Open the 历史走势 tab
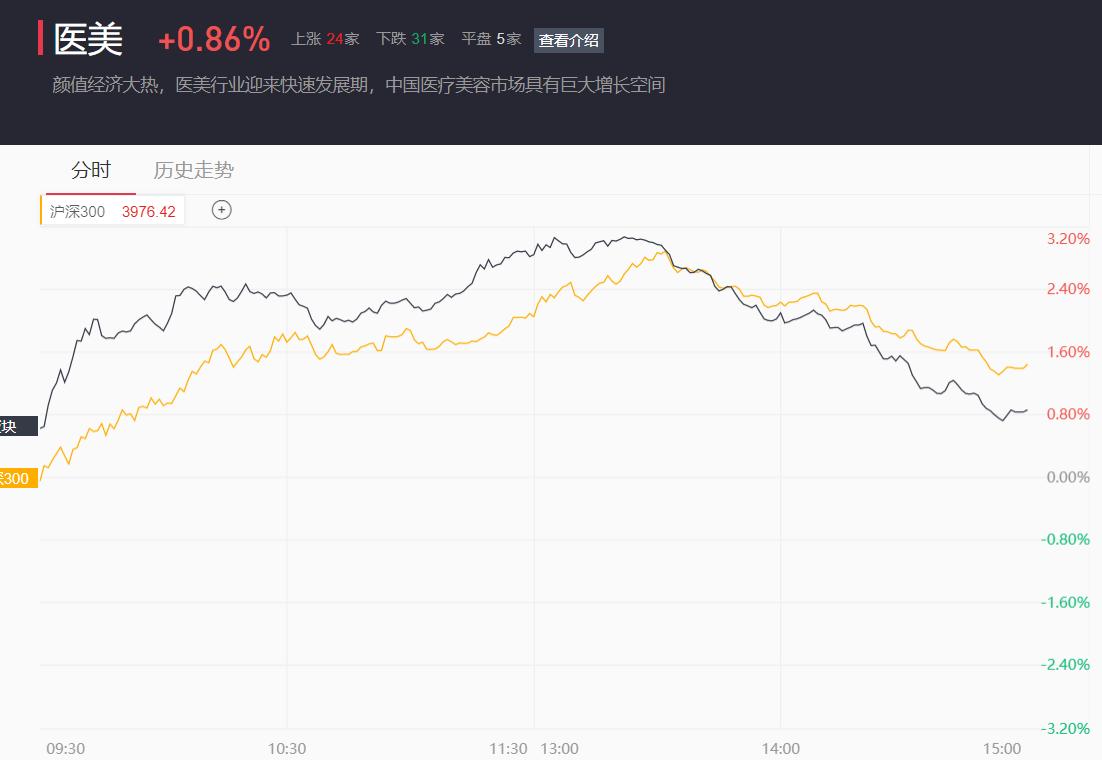The height and width of the screenshot is (760, 1102). pyautogui.click(x=193, y=170)
